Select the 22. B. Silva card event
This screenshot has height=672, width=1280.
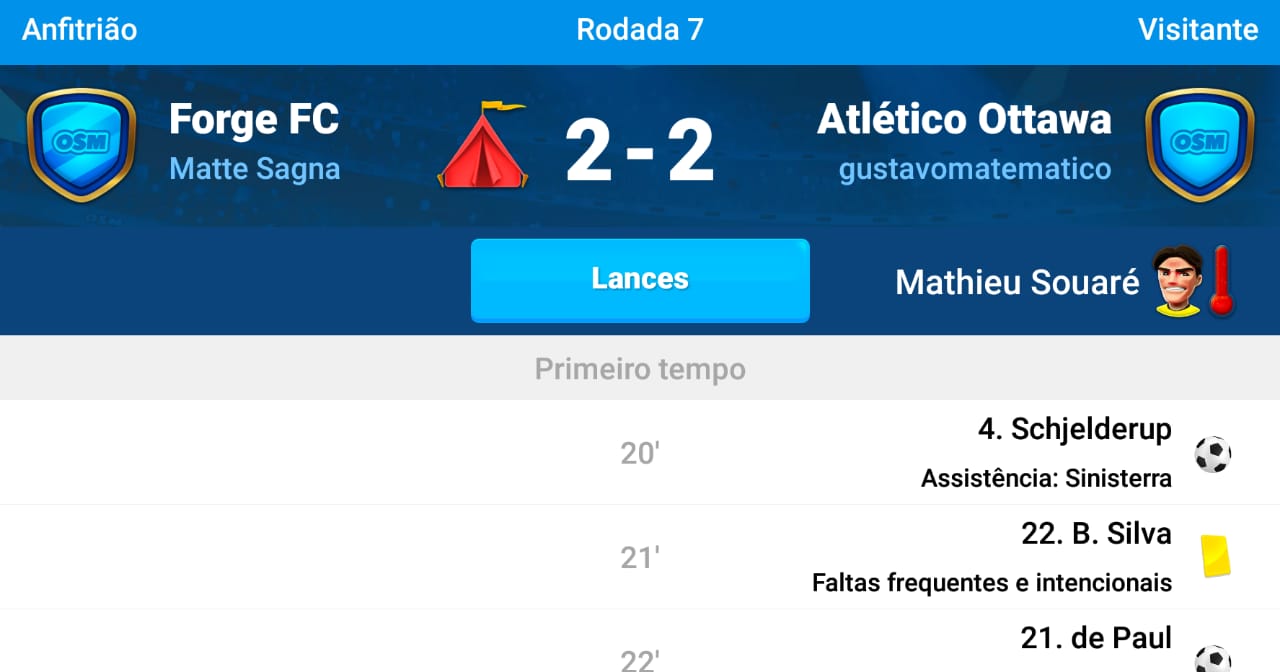[1096, 534]
